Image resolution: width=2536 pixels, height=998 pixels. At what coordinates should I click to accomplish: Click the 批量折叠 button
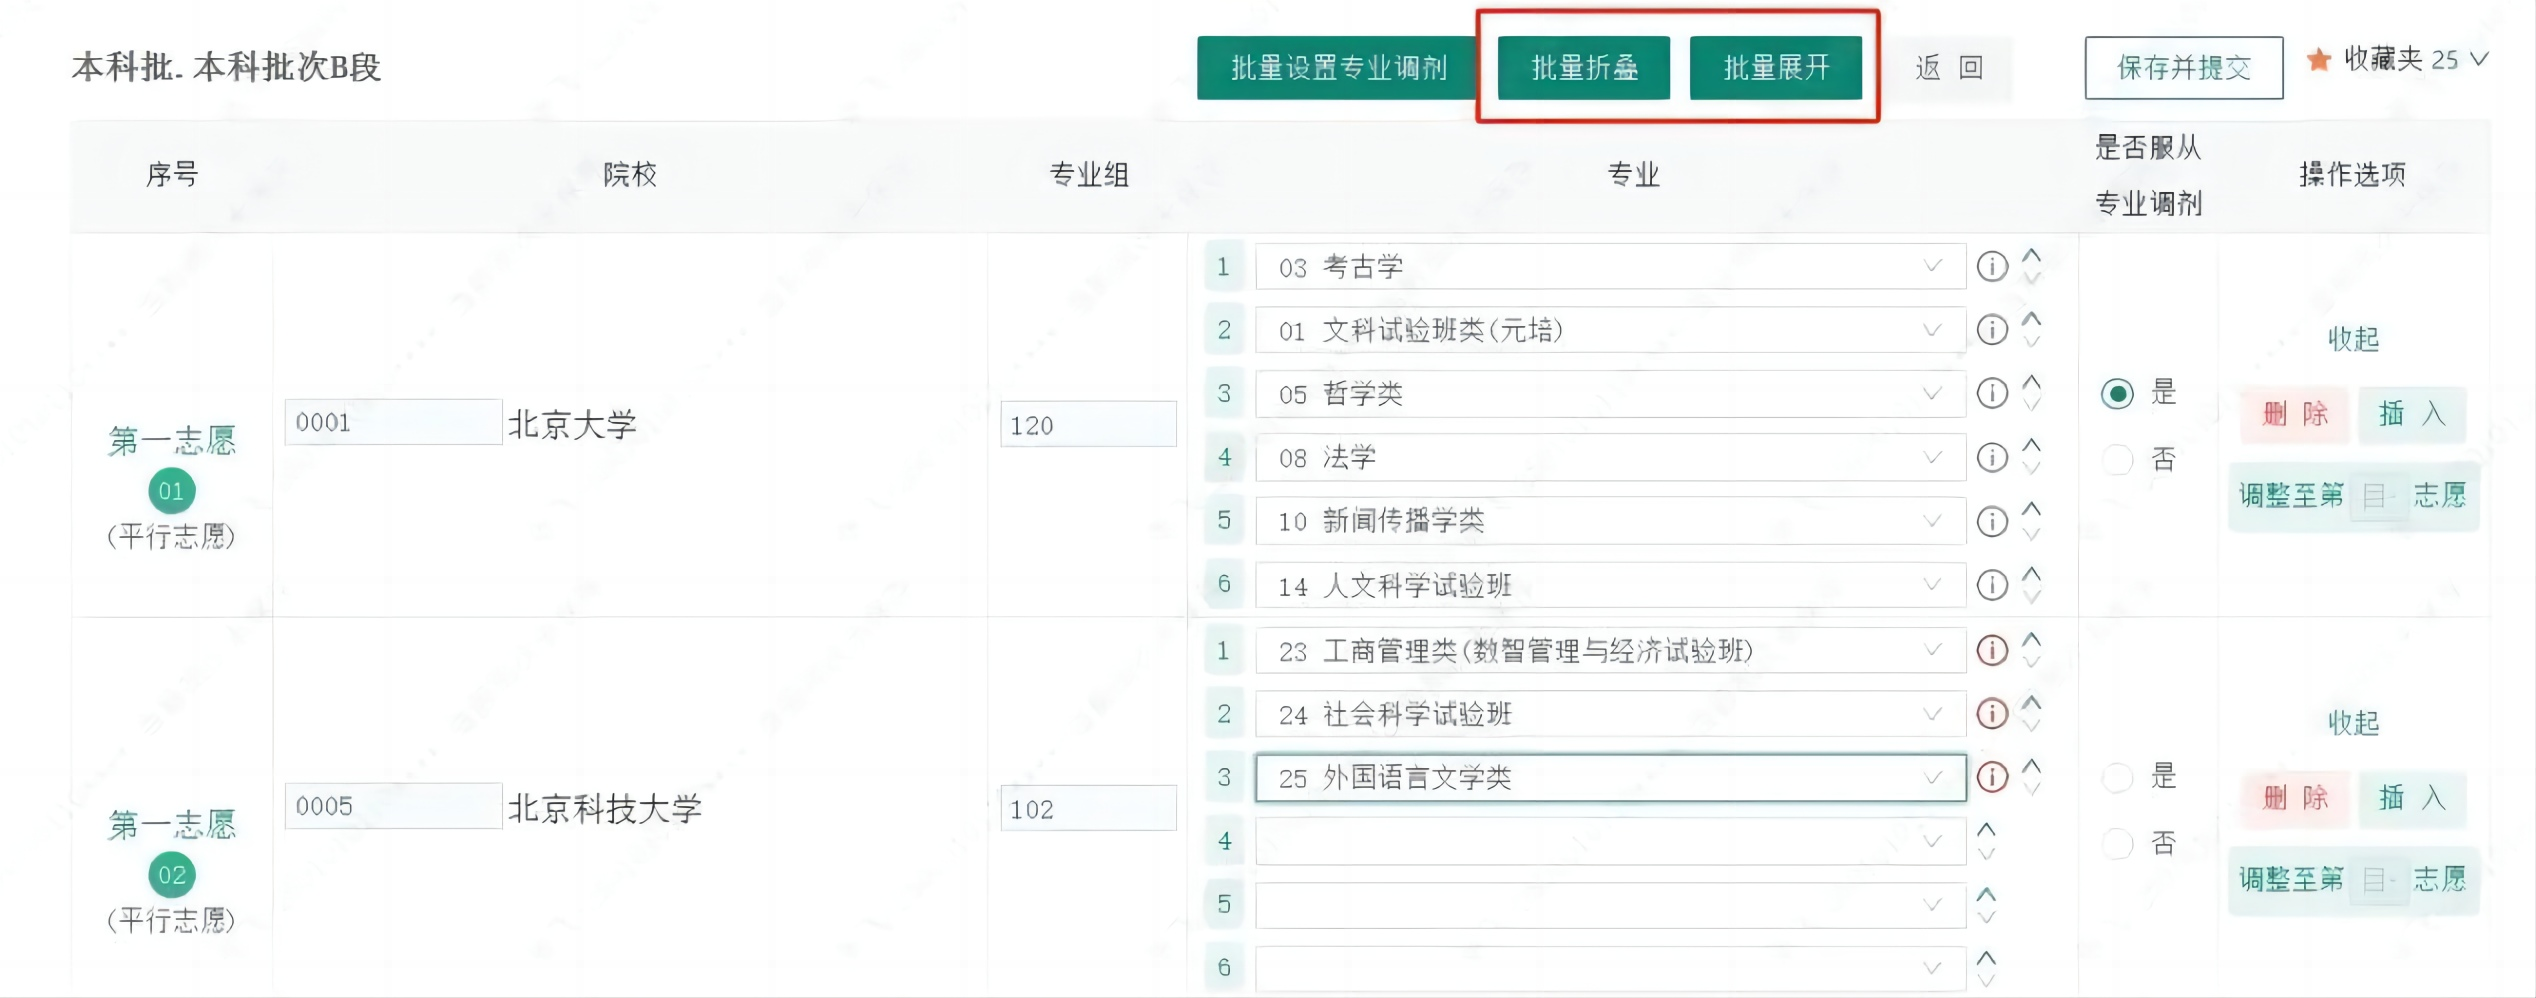[1584, 68]
